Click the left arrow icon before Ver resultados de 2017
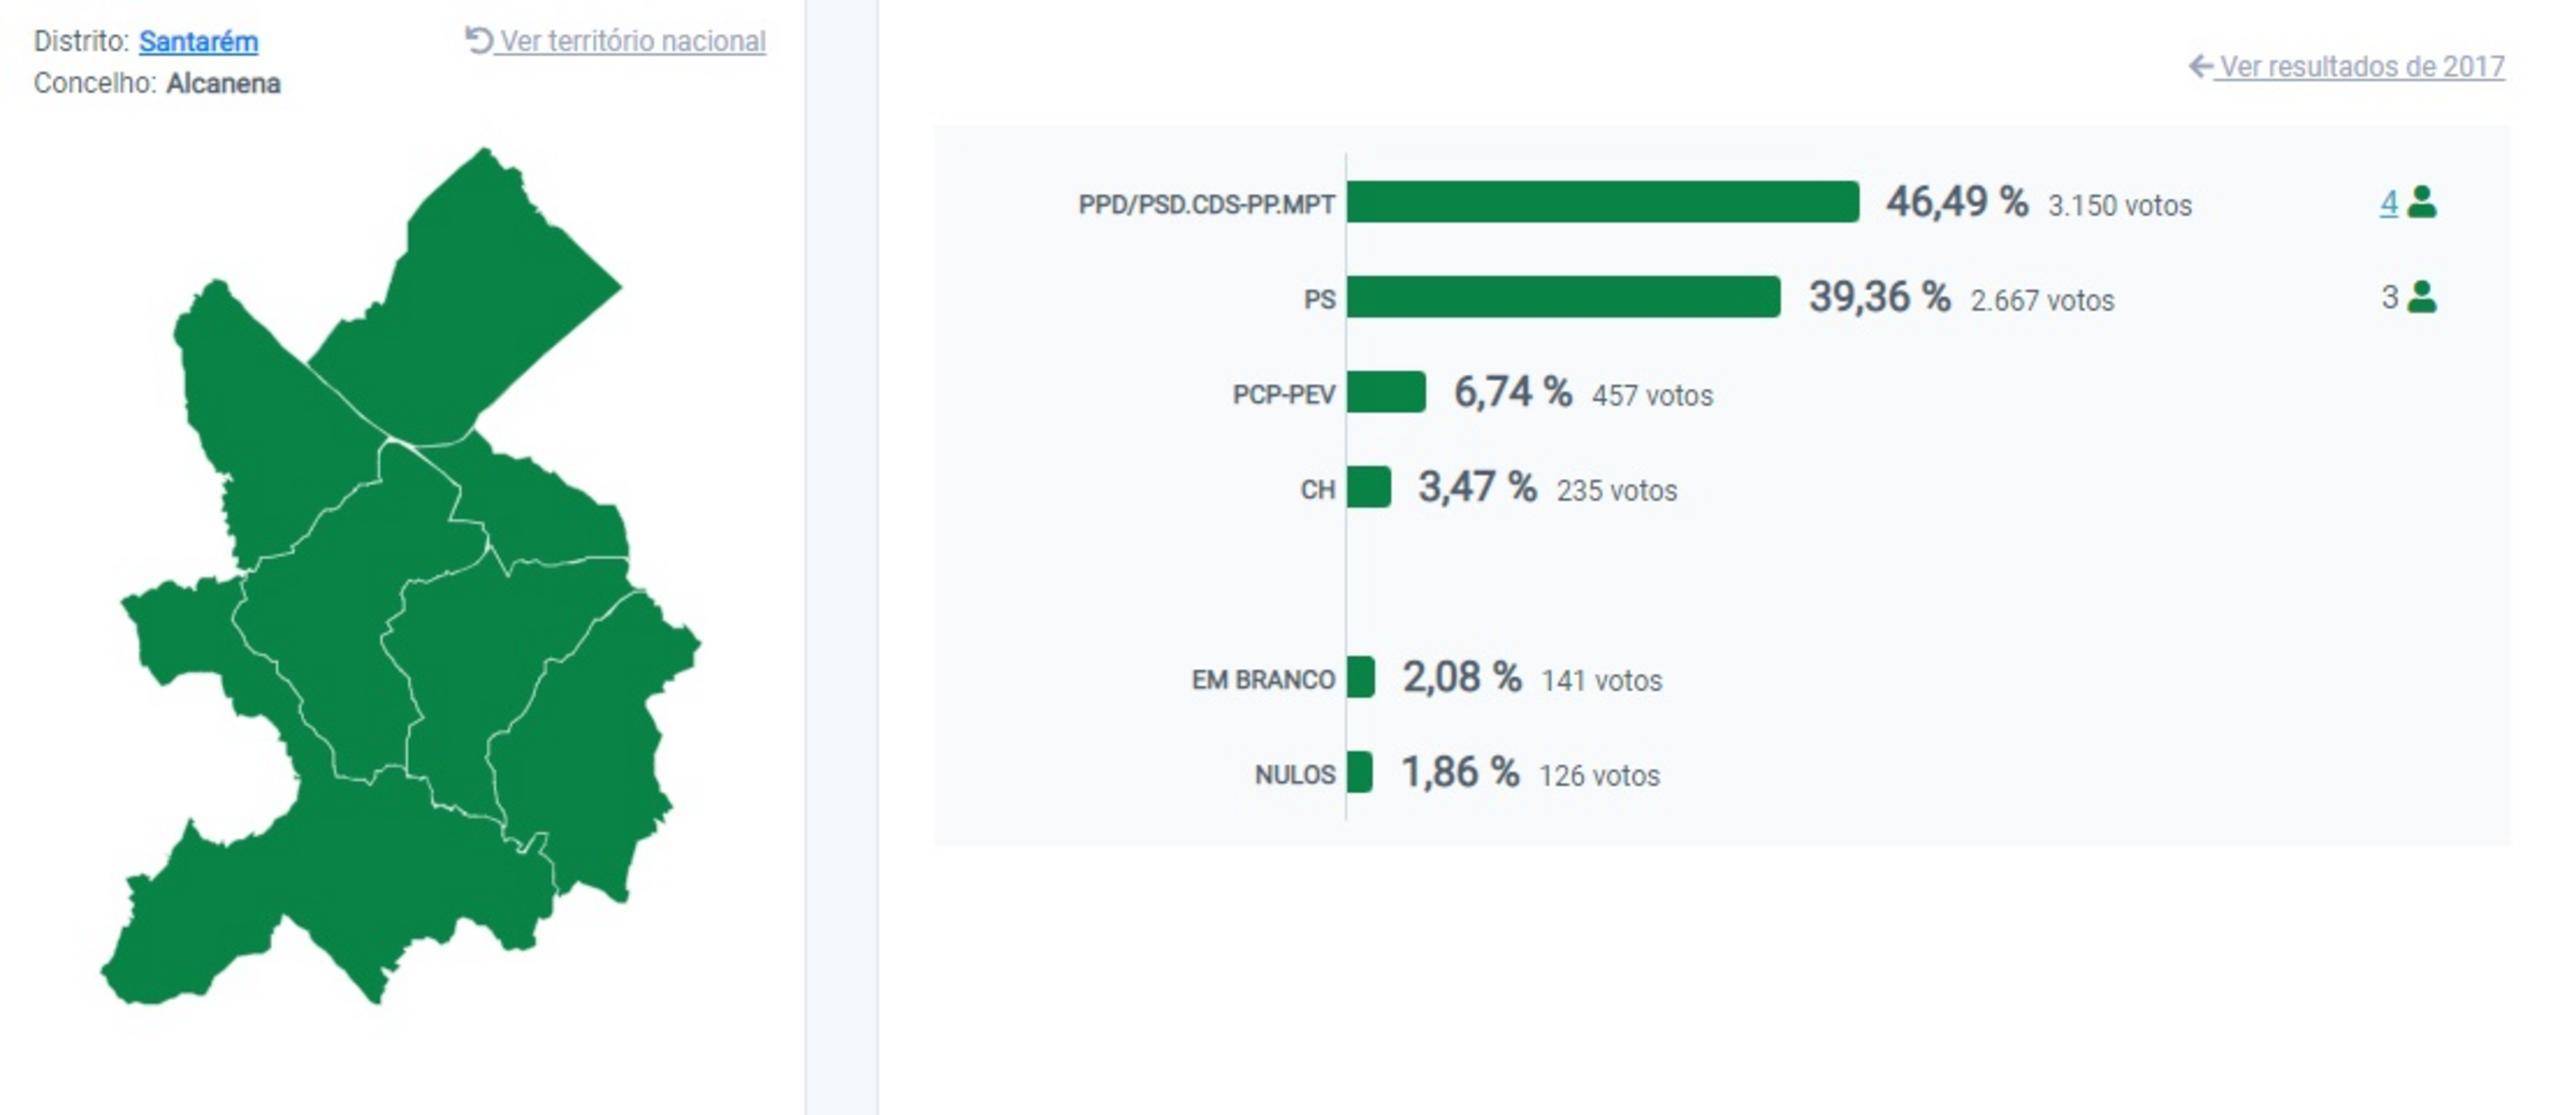2560x1115 pixels. [x=2200, y=66]
